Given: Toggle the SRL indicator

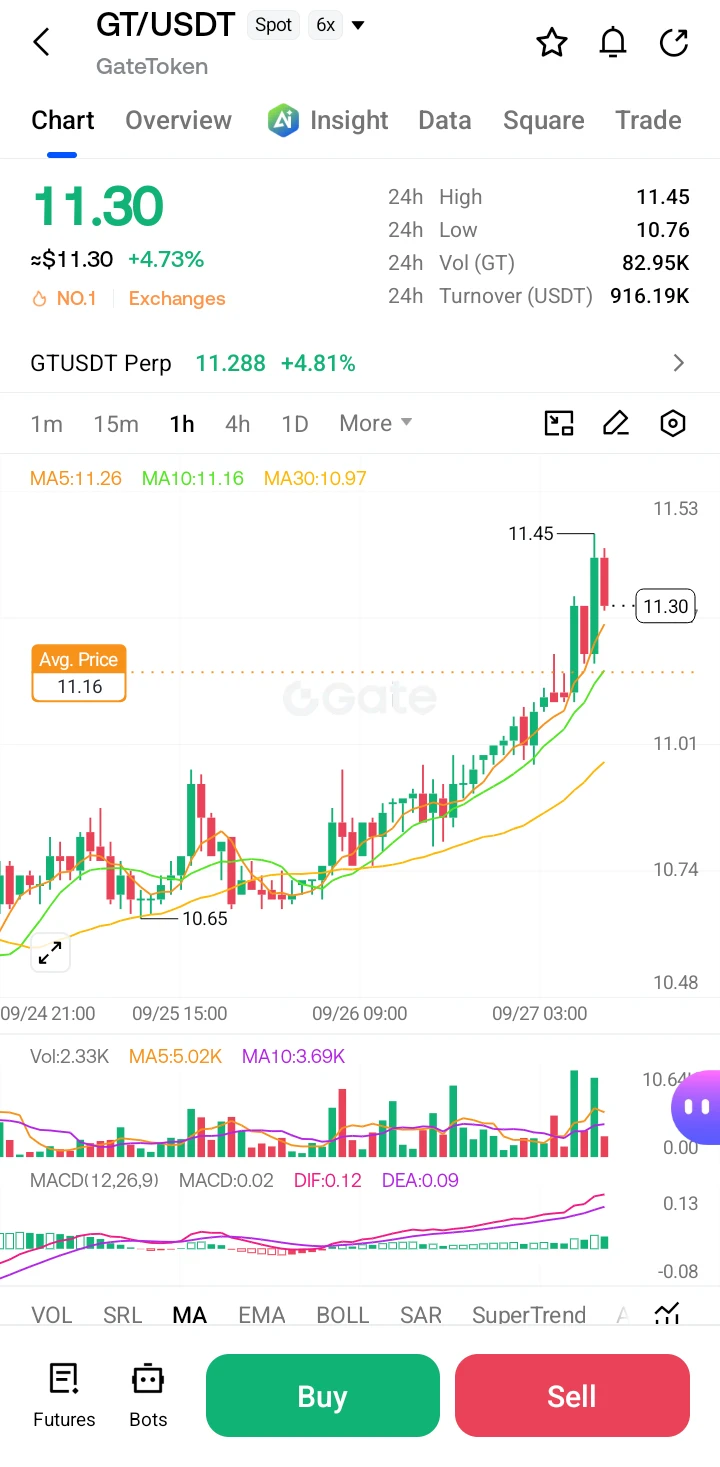Looking at the screenshot, I should click(123, 1315).
